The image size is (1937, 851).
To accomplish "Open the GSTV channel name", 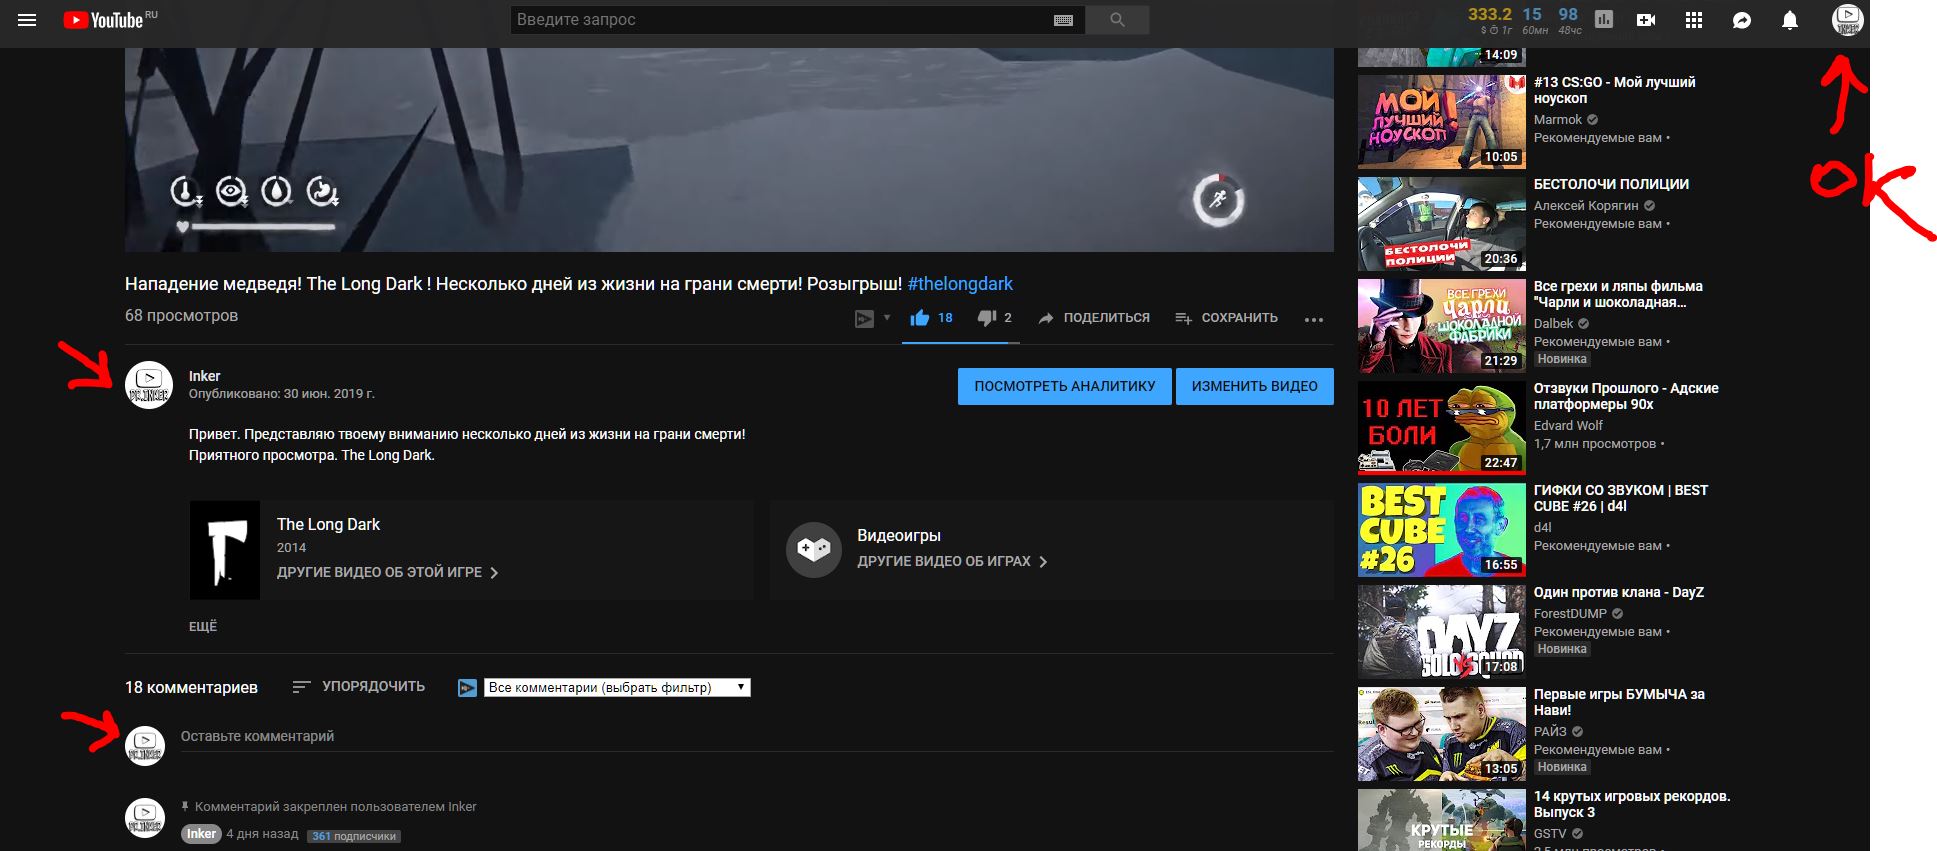I will tap(1550, 833).
